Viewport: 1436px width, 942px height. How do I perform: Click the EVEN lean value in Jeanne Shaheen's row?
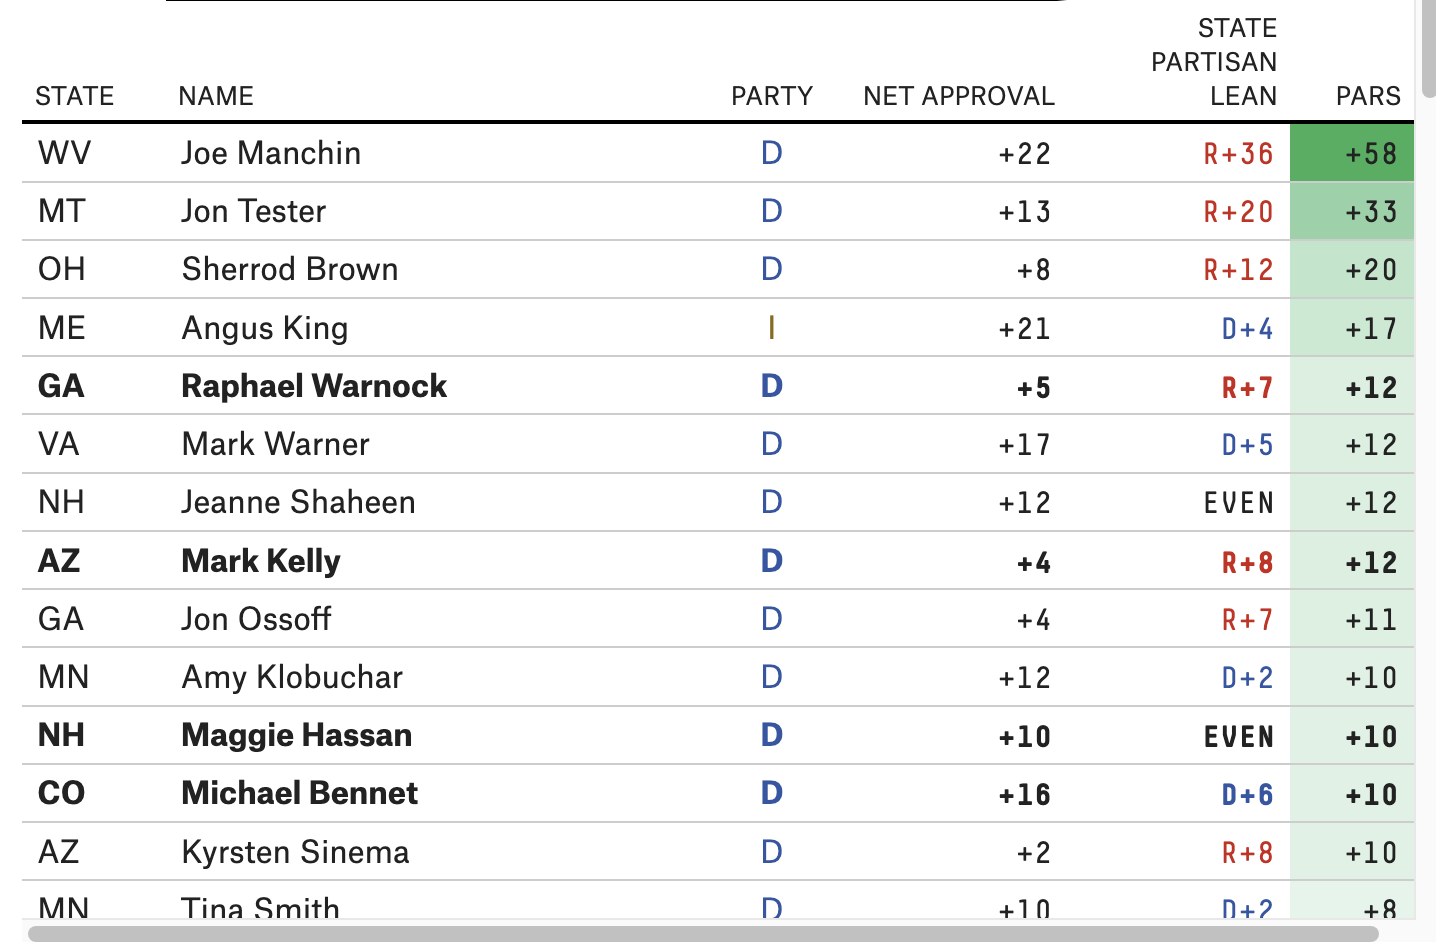click(1238, 503)
